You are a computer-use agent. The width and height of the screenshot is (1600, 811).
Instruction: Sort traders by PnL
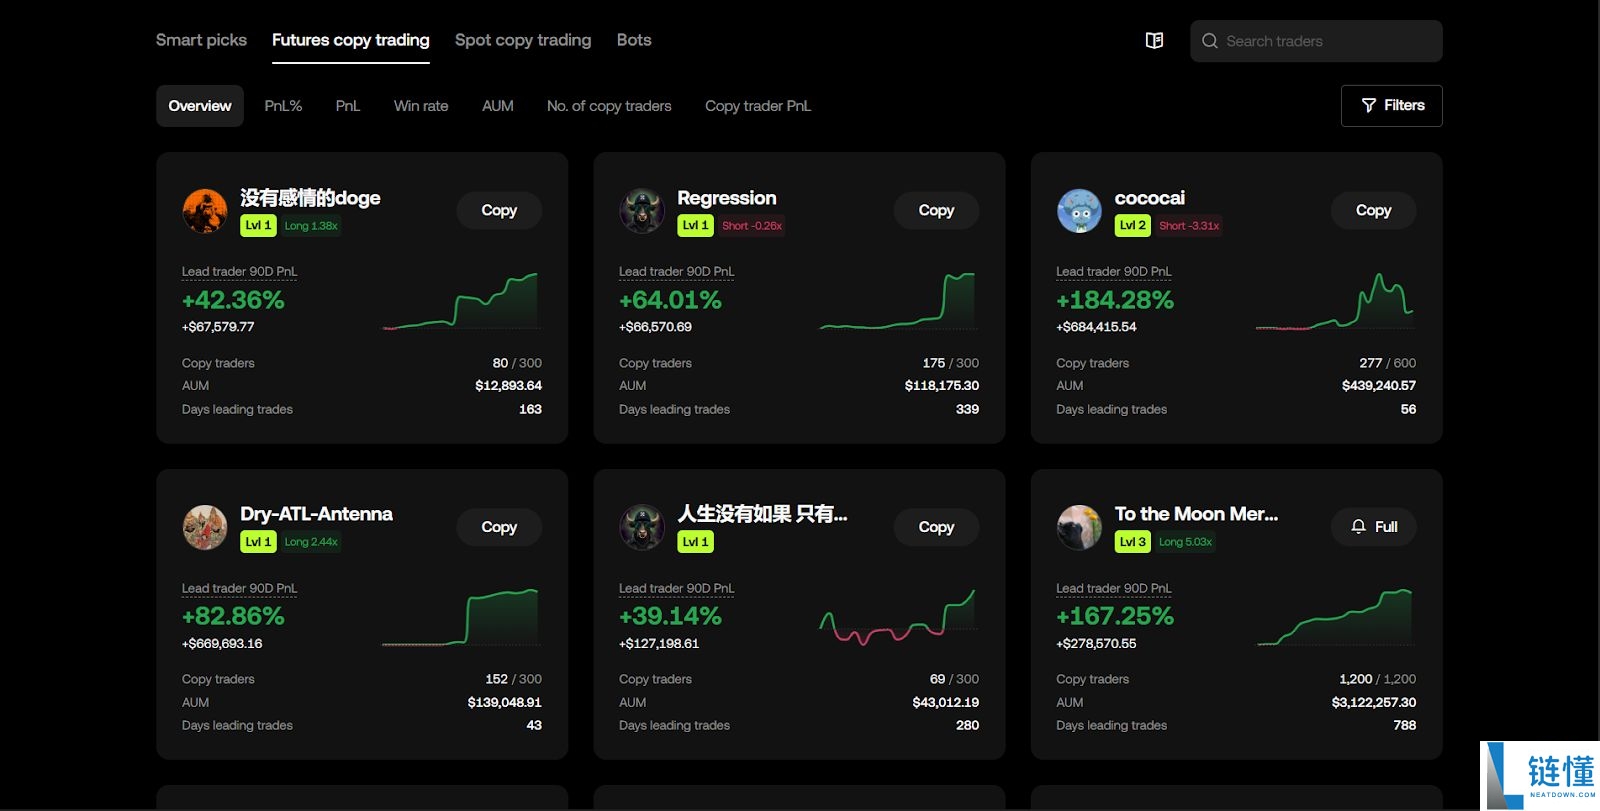pyautogui.click(x=348, y=106)
